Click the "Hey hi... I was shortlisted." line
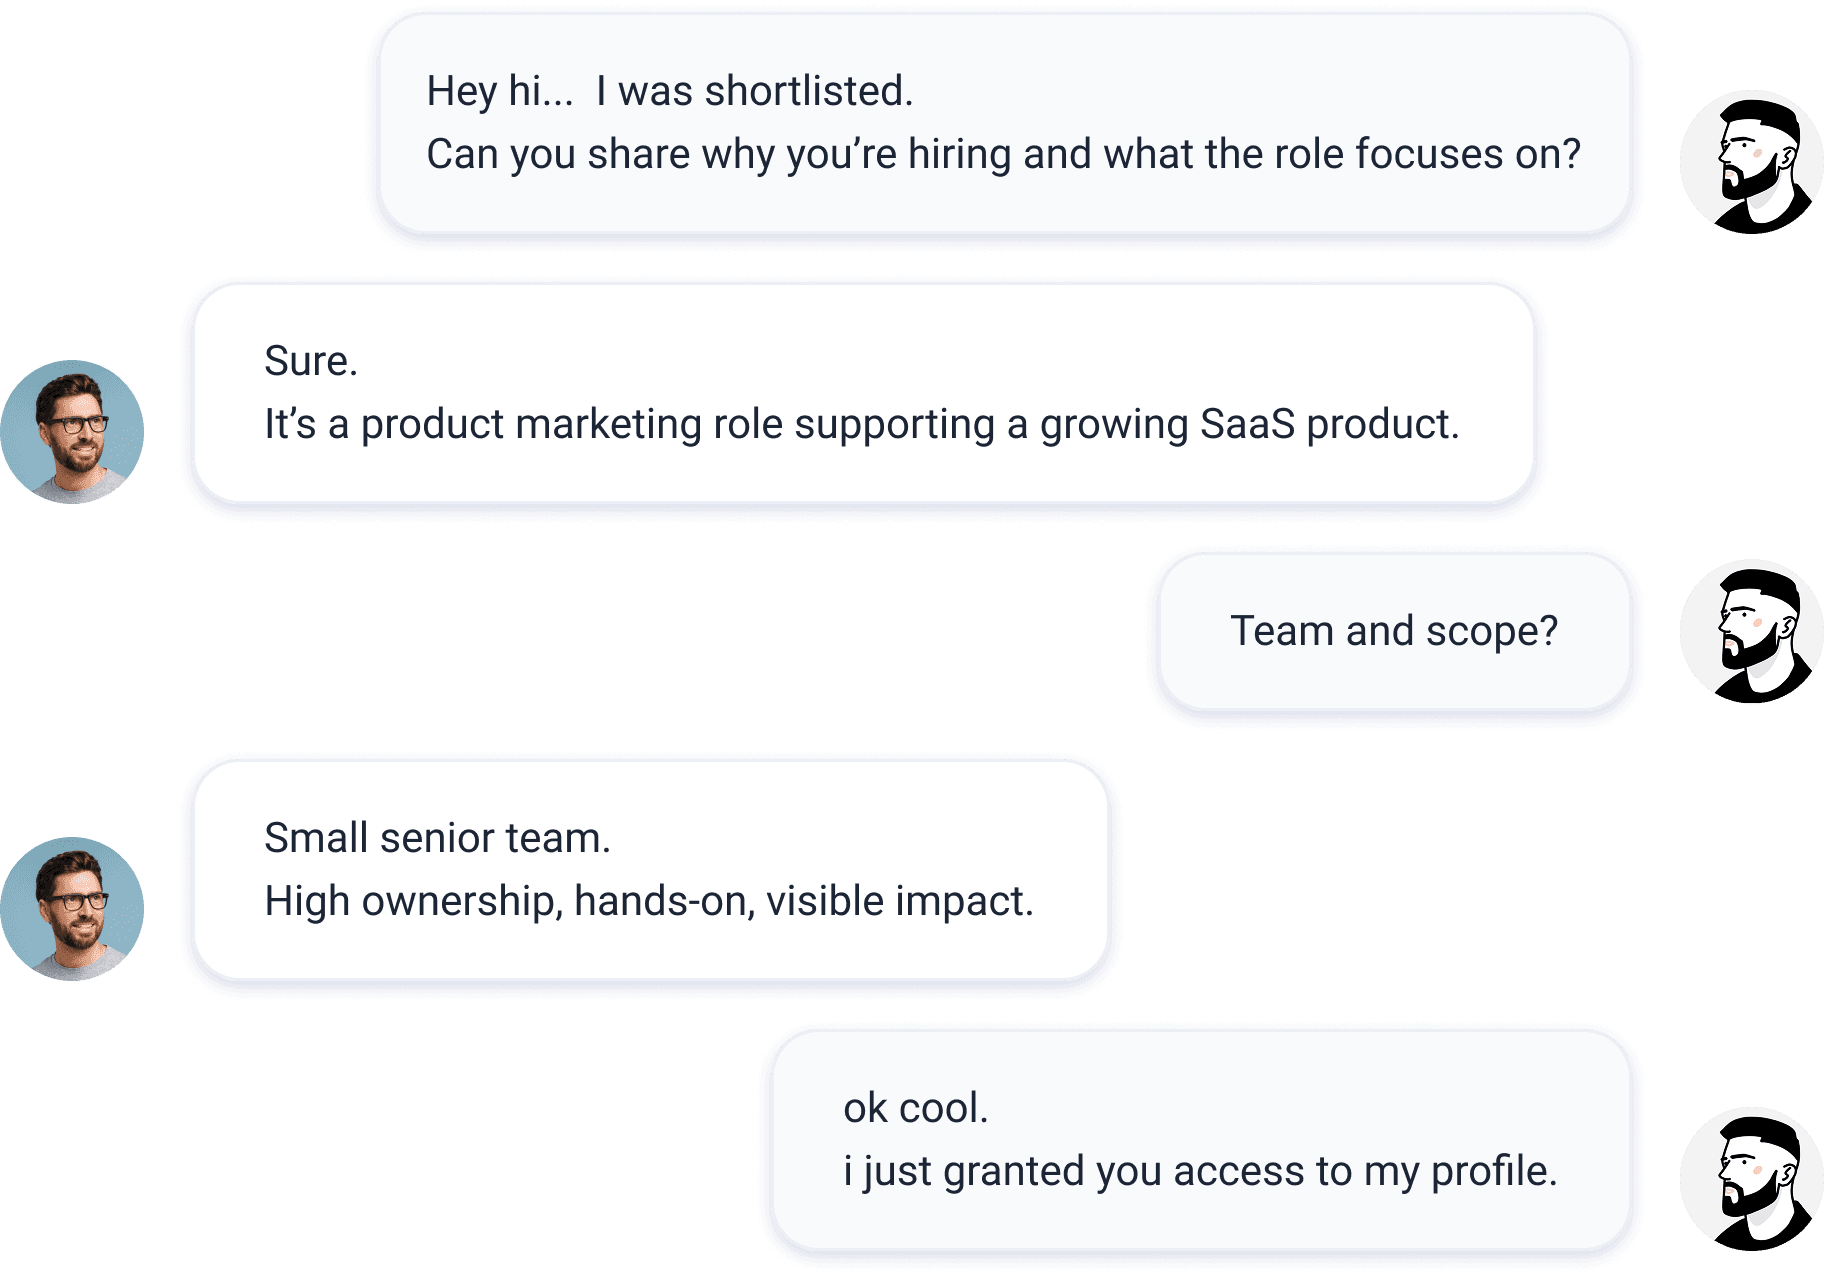 669,91
